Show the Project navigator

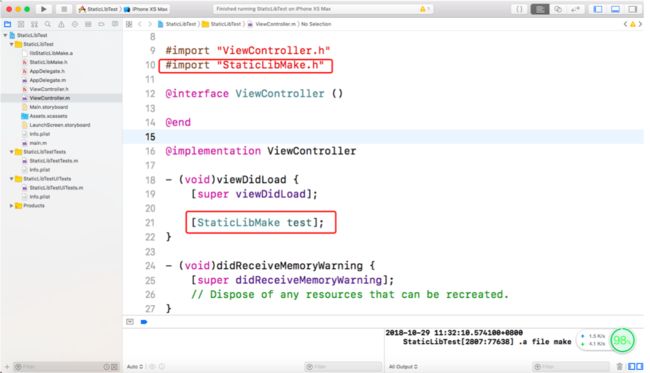tap(7, 24)
